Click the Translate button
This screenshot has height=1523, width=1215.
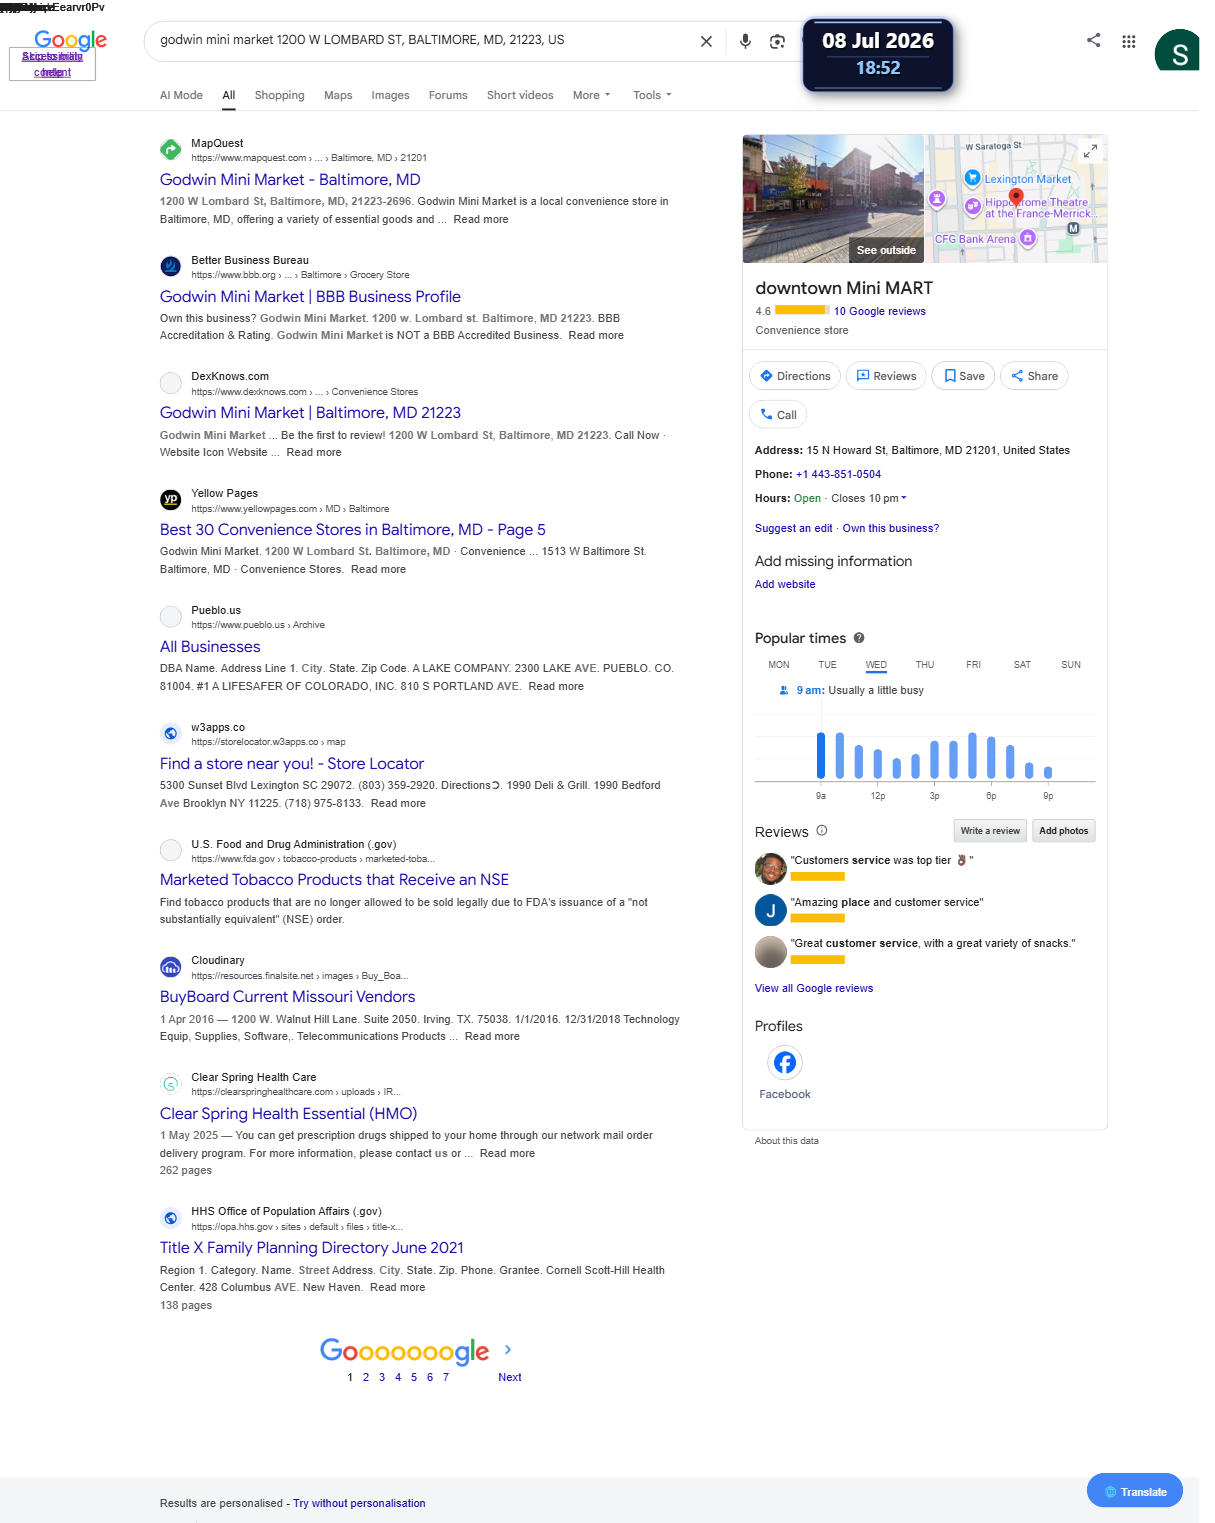click(1135, 1491)
